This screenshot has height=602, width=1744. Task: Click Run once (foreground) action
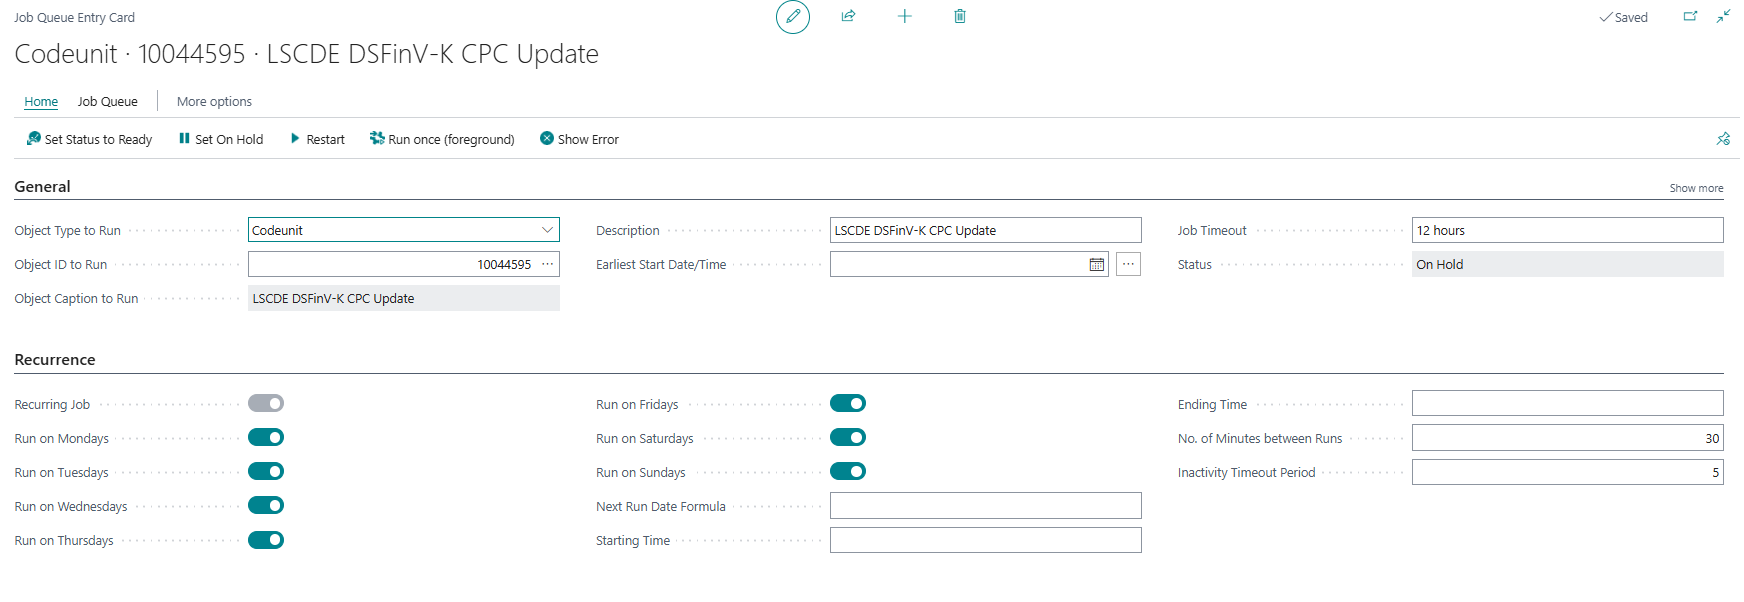click(442, 140)
